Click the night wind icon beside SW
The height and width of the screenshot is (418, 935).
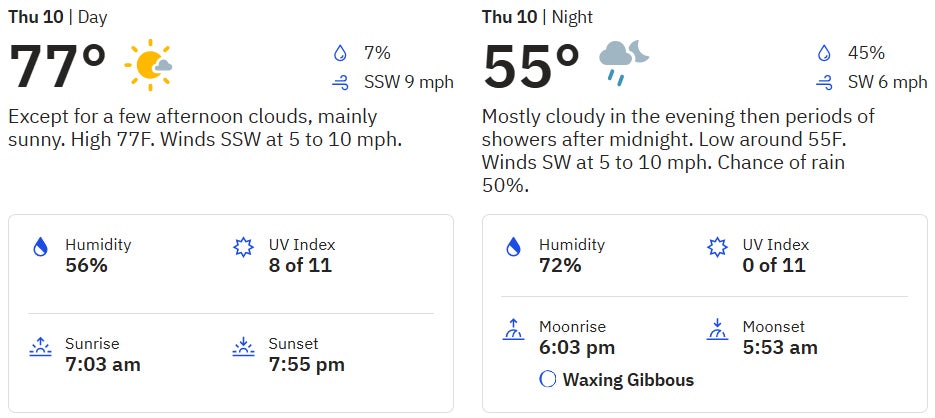(x=824, y=82)
